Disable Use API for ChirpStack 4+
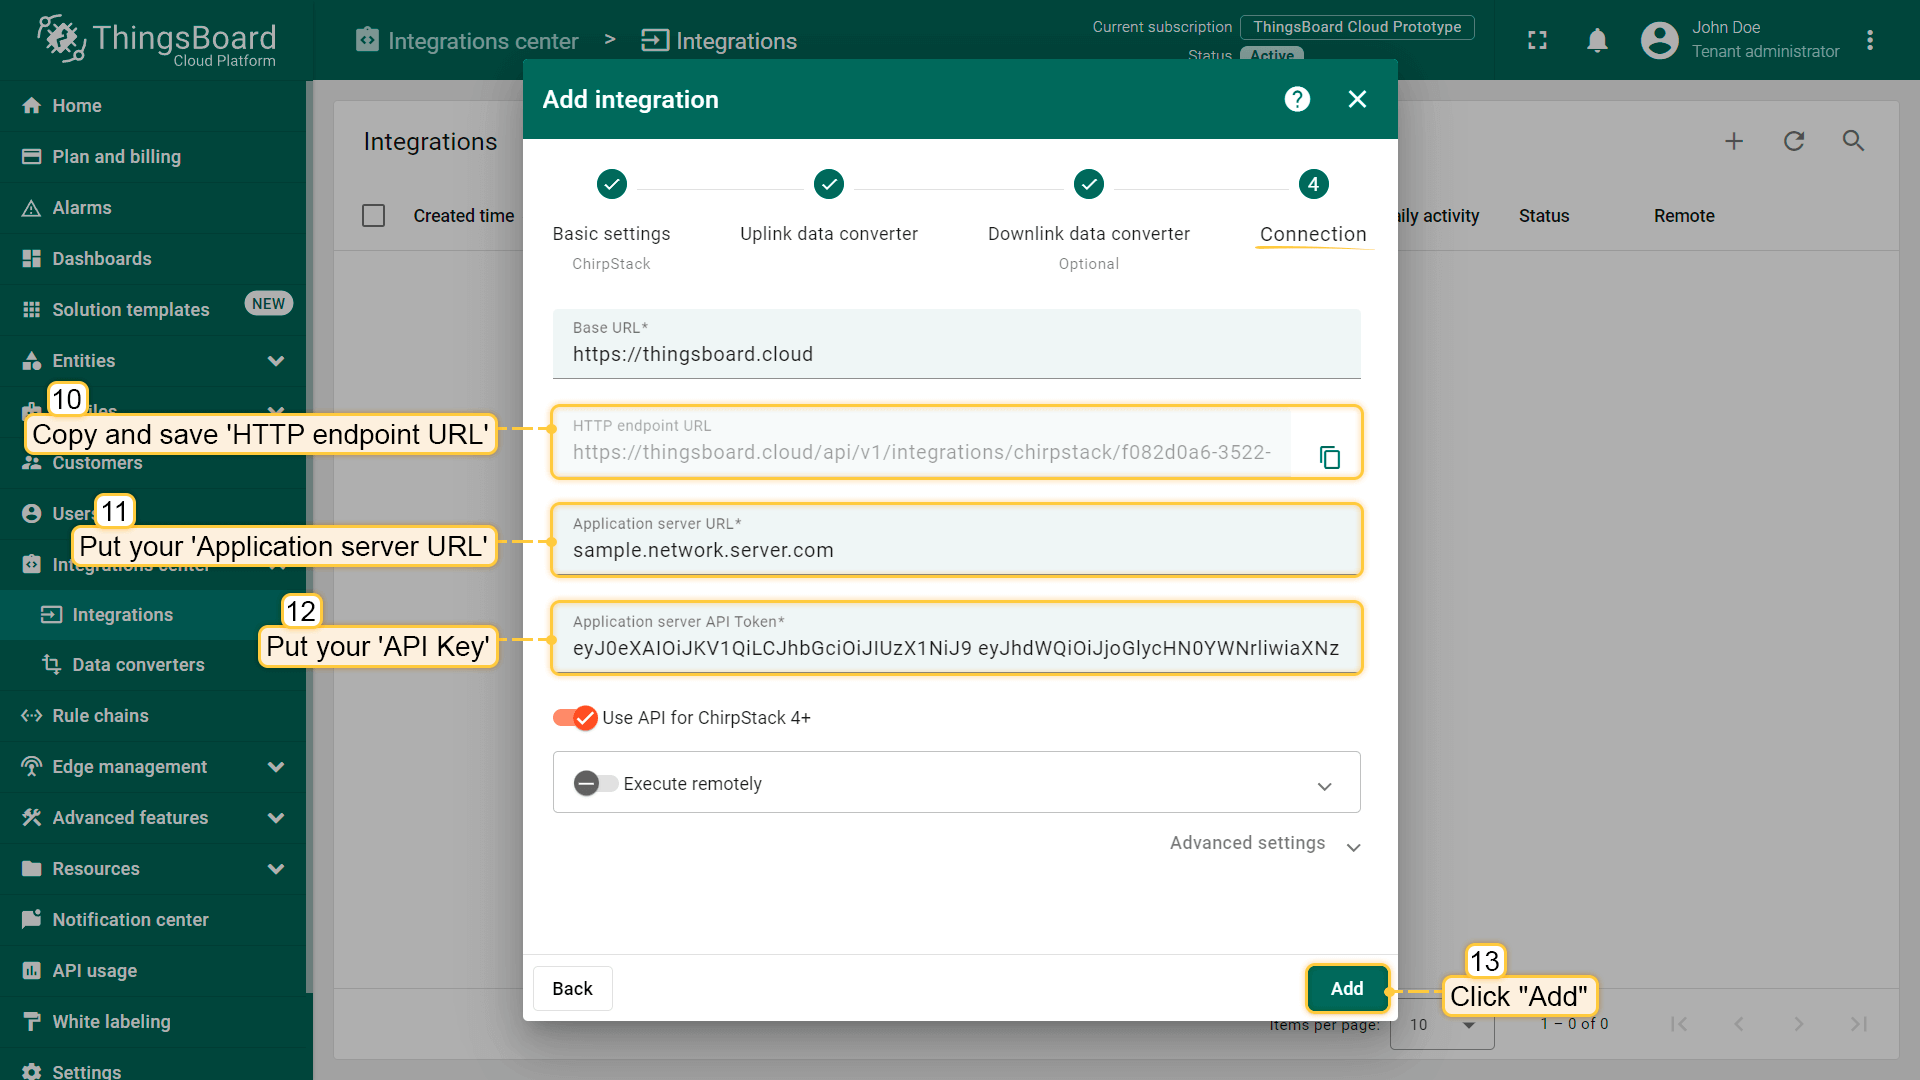 pyautogui.click(x=576, y=718)
